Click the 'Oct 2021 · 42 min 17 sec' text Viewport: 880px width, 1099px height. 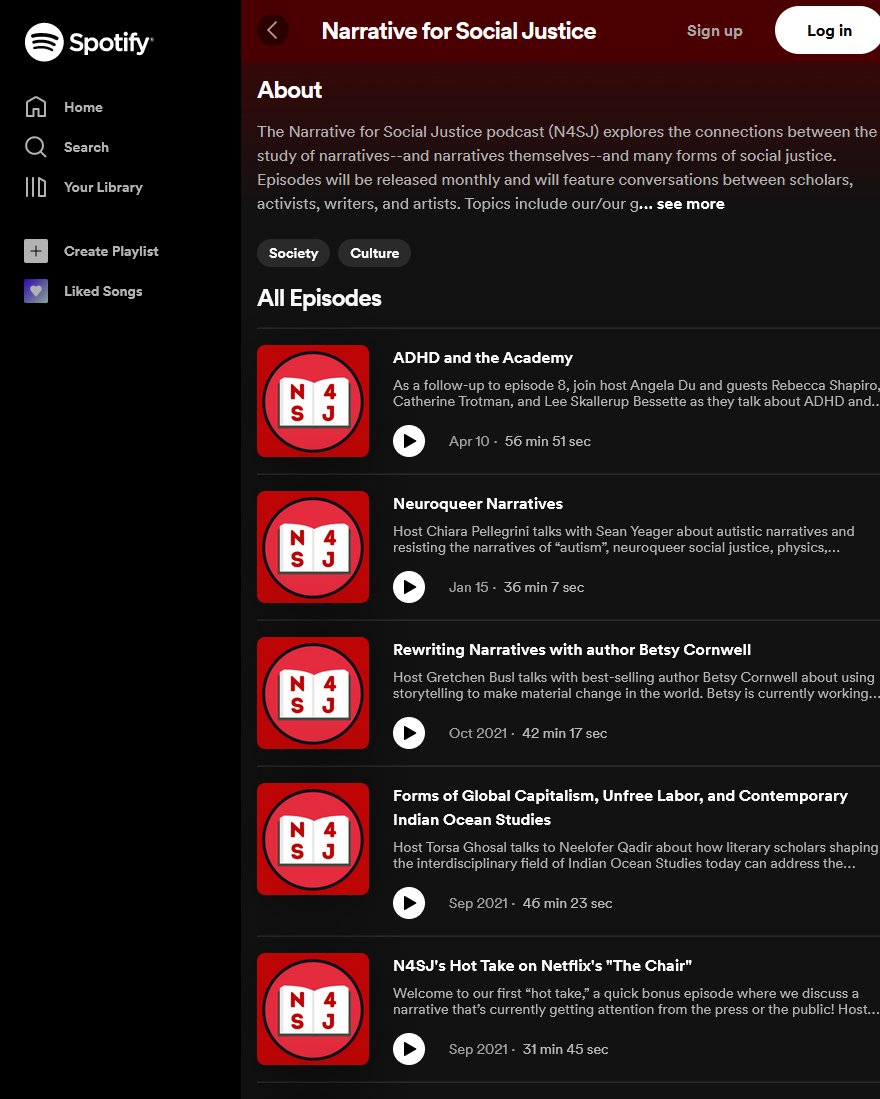click(x=528, y=733)
